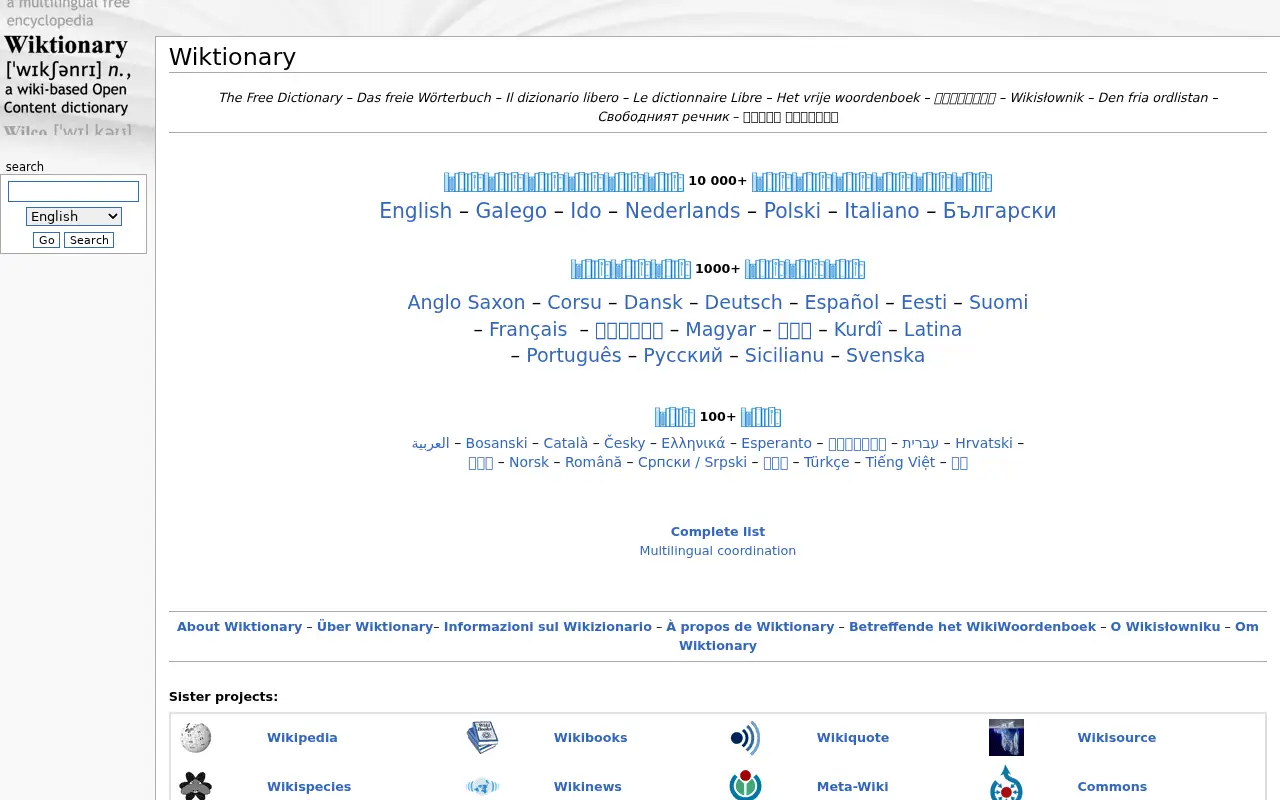Screen dimensions: 1280x800
Task: Click the Wikipedia globe icon
Action: [196, 738]
